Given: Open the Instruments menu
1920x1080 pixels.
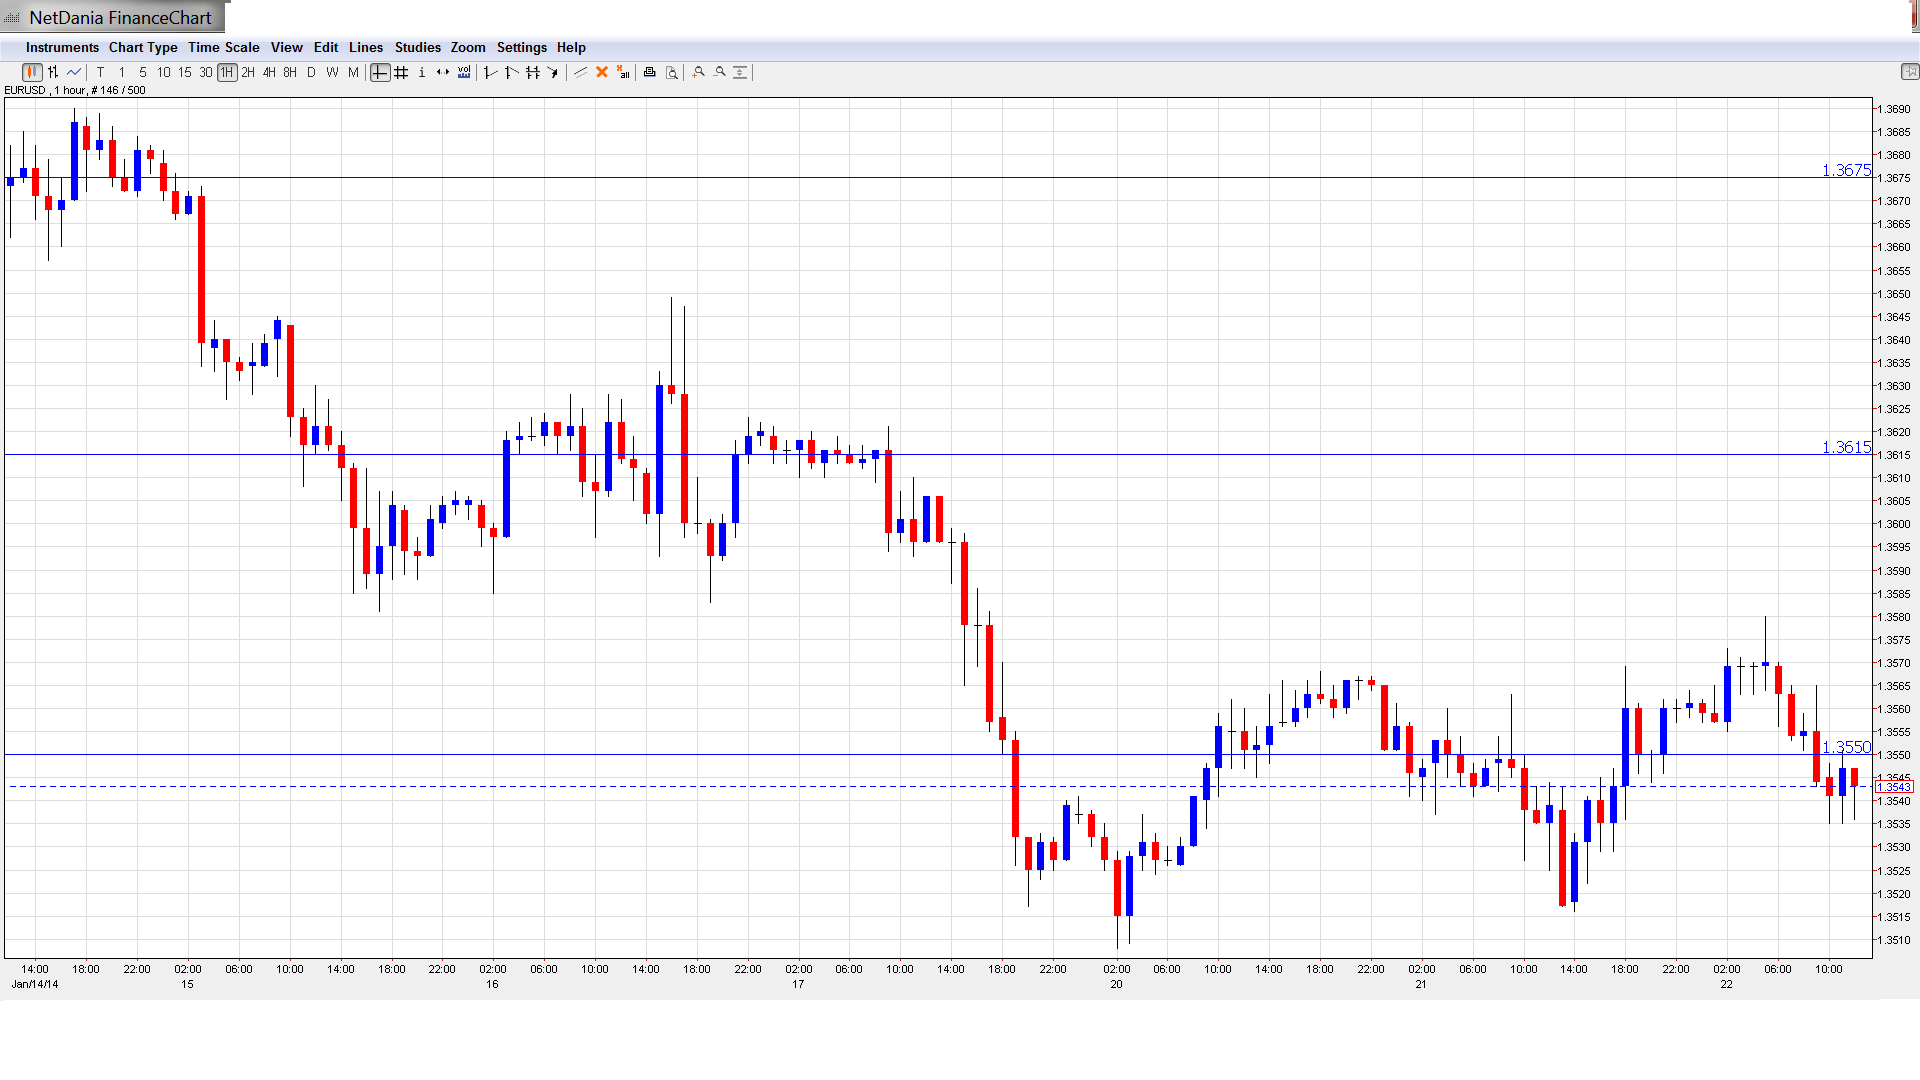Looking at the screenshot, I should pyautogui.click(x=62, y=47).
